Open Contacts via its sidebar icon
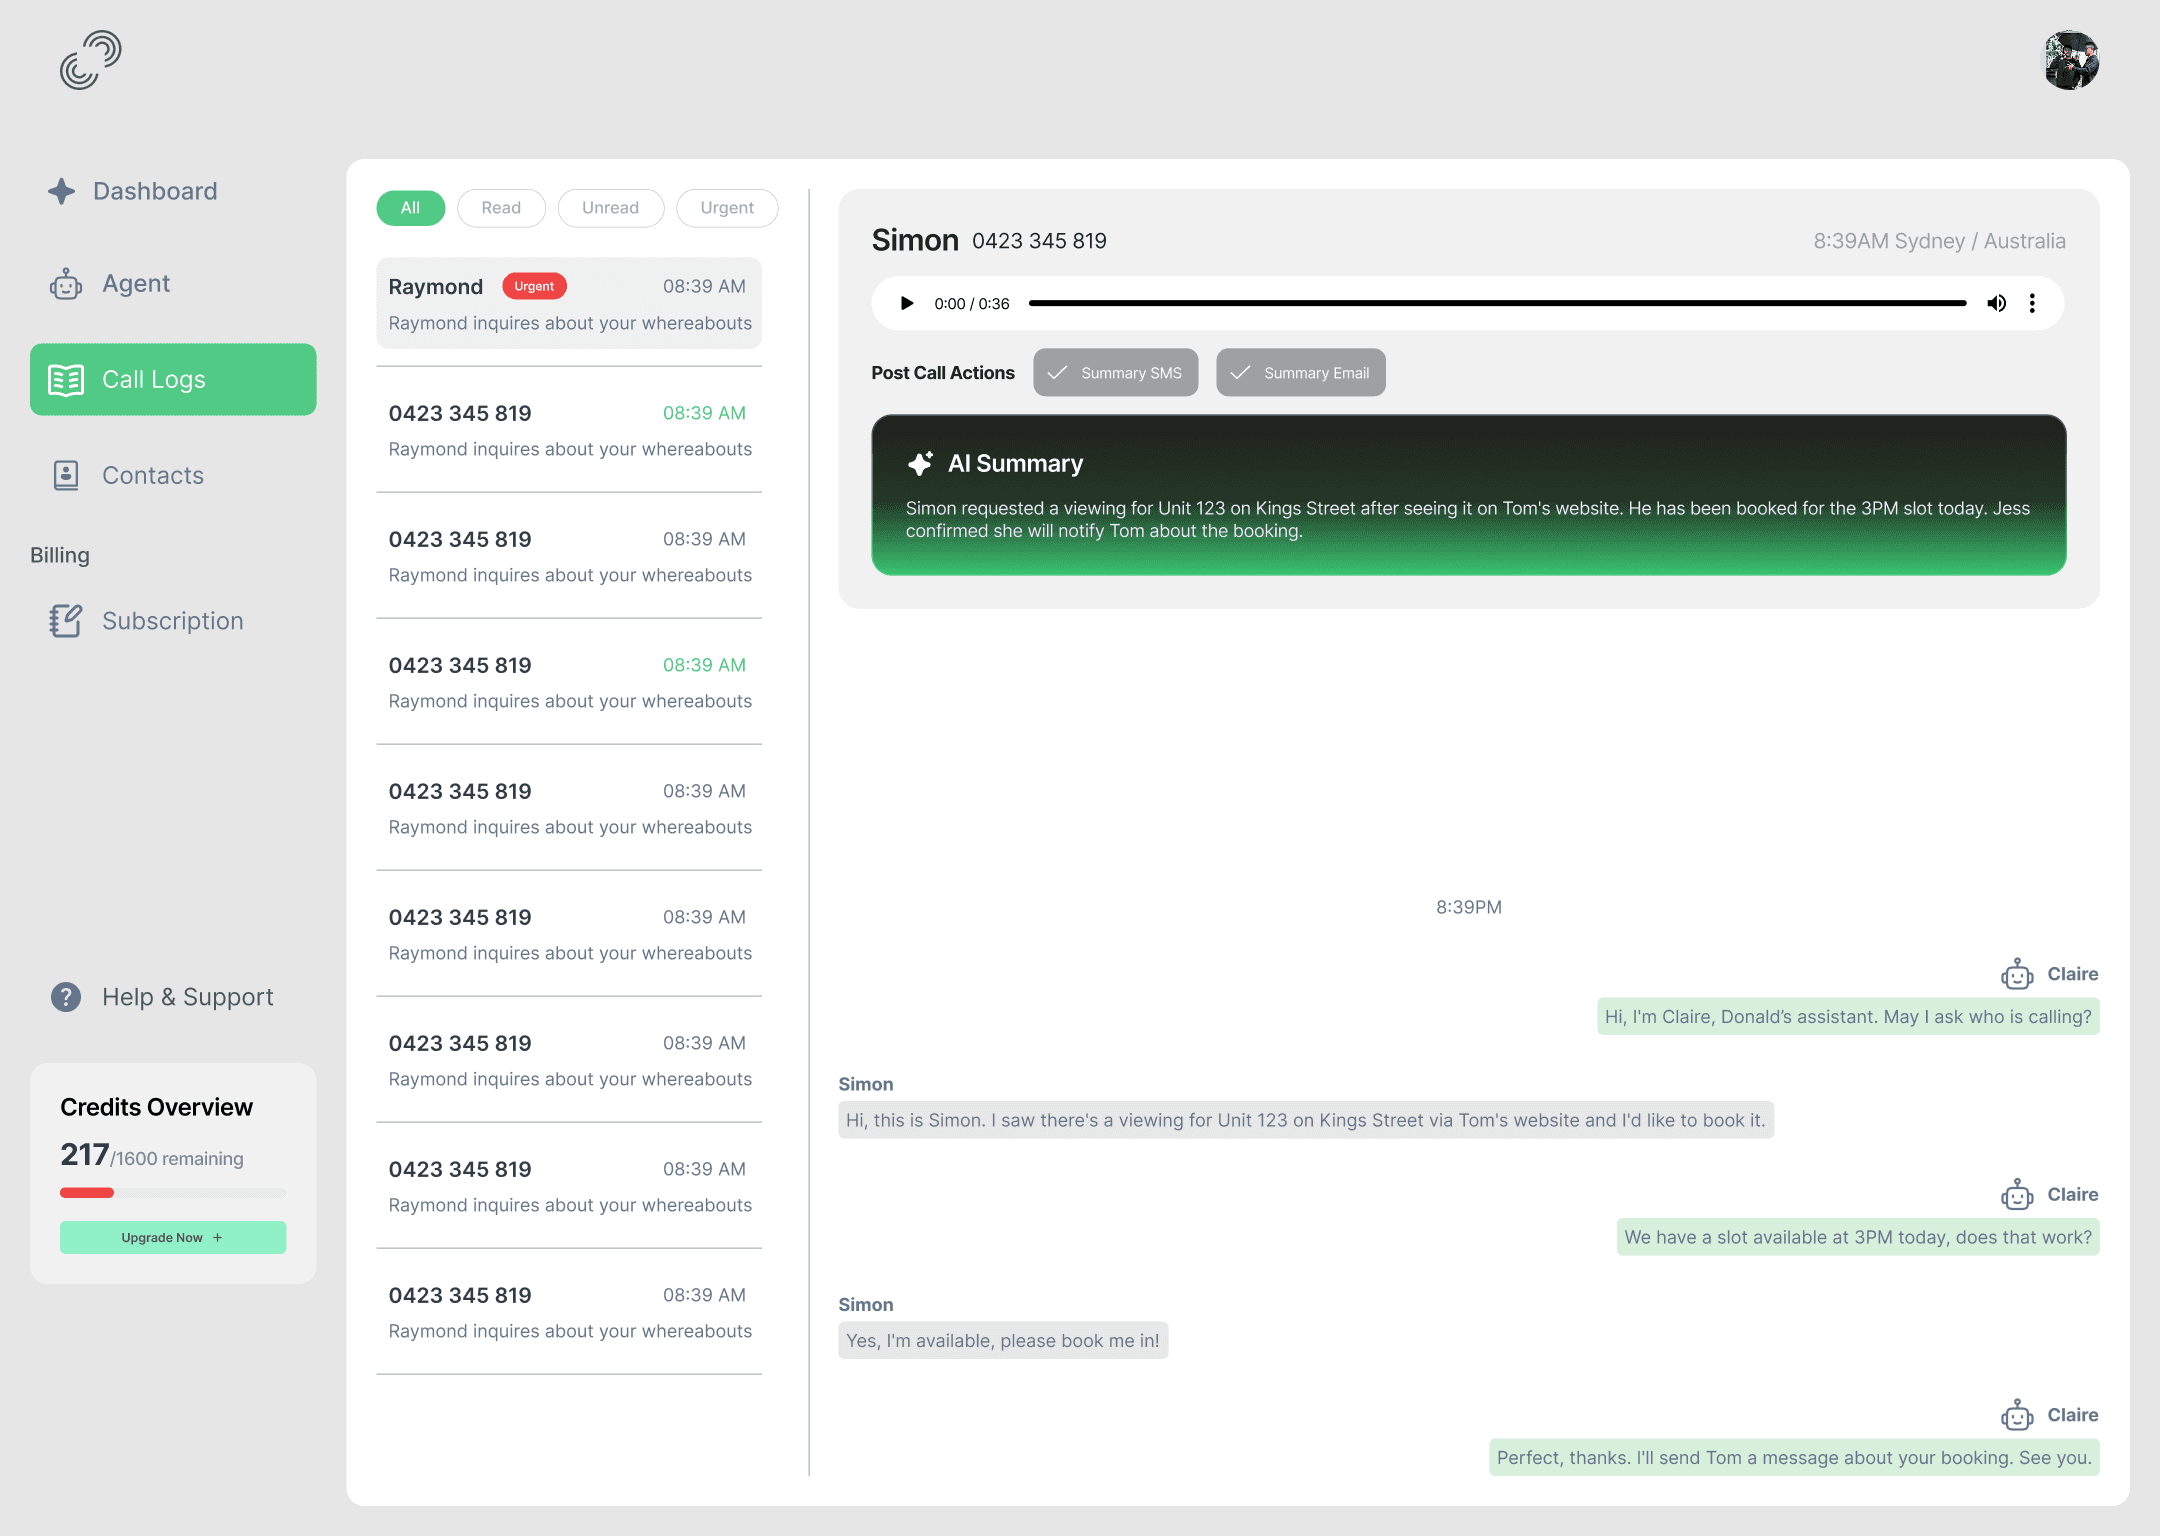This screenshot has height=1536, width=2160. pos(66,475)
